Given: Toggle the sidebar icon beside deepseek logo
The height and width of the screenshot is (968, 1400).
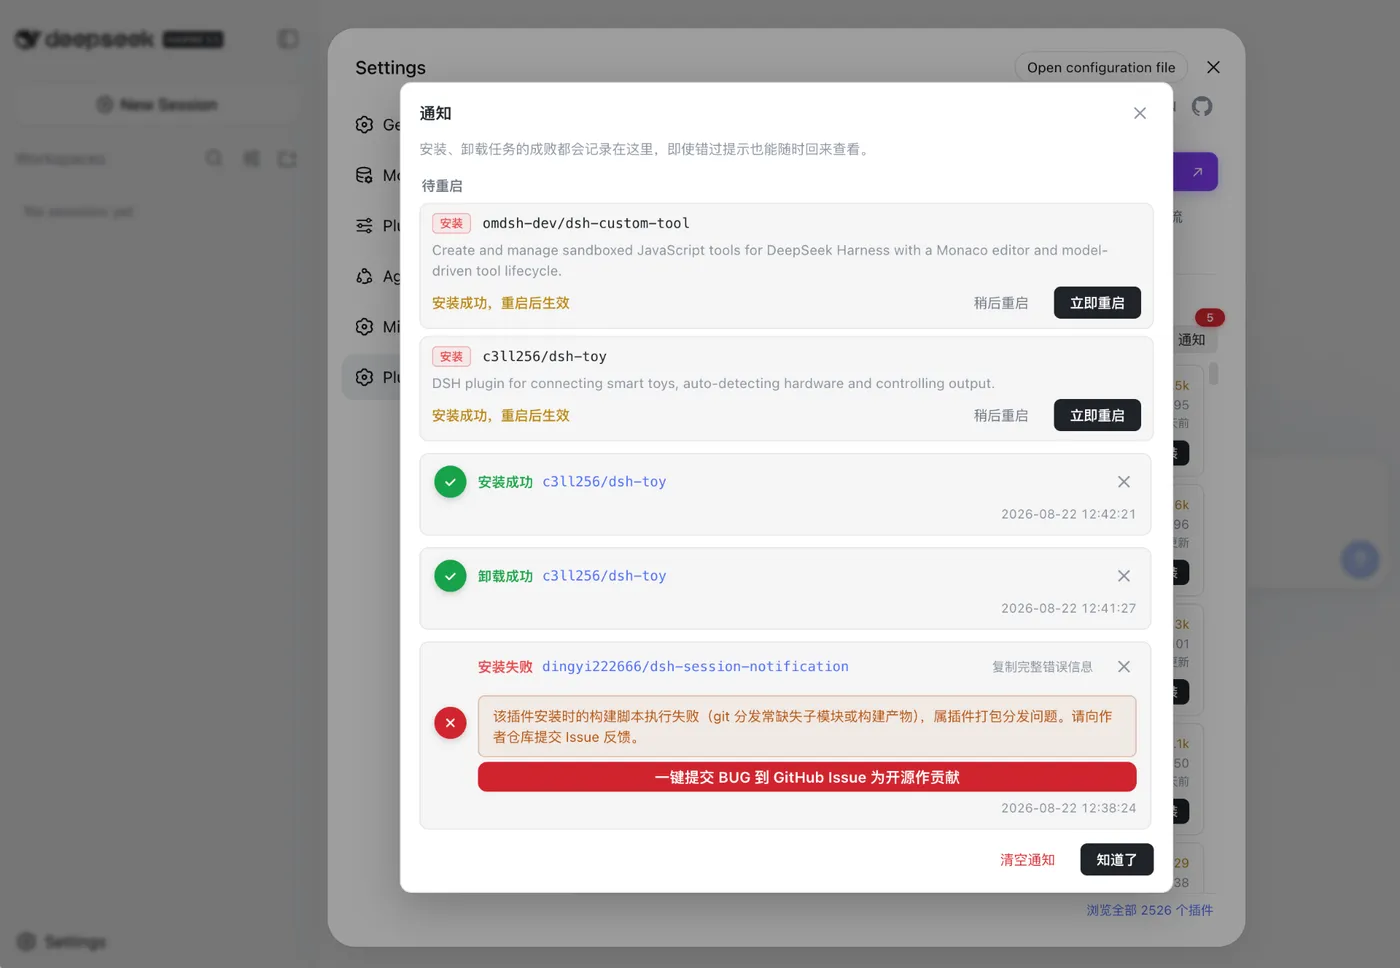Looking at the screenshot, I should 288,39.
